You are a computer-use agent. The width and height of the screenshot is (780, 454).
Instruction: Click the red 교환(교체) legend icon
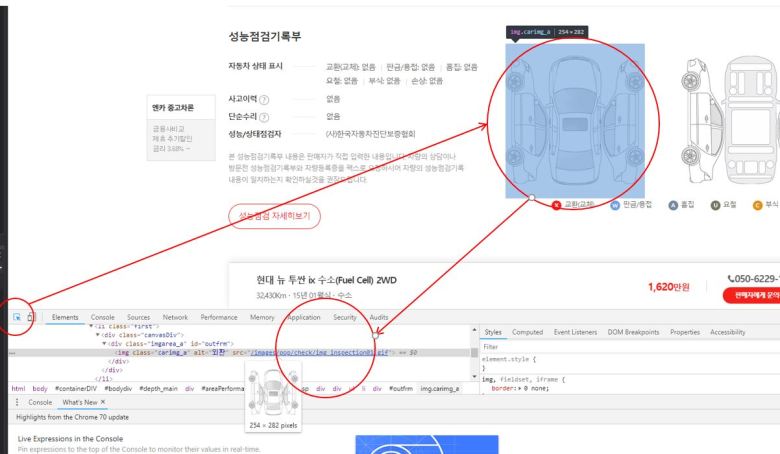click(556, 204)
